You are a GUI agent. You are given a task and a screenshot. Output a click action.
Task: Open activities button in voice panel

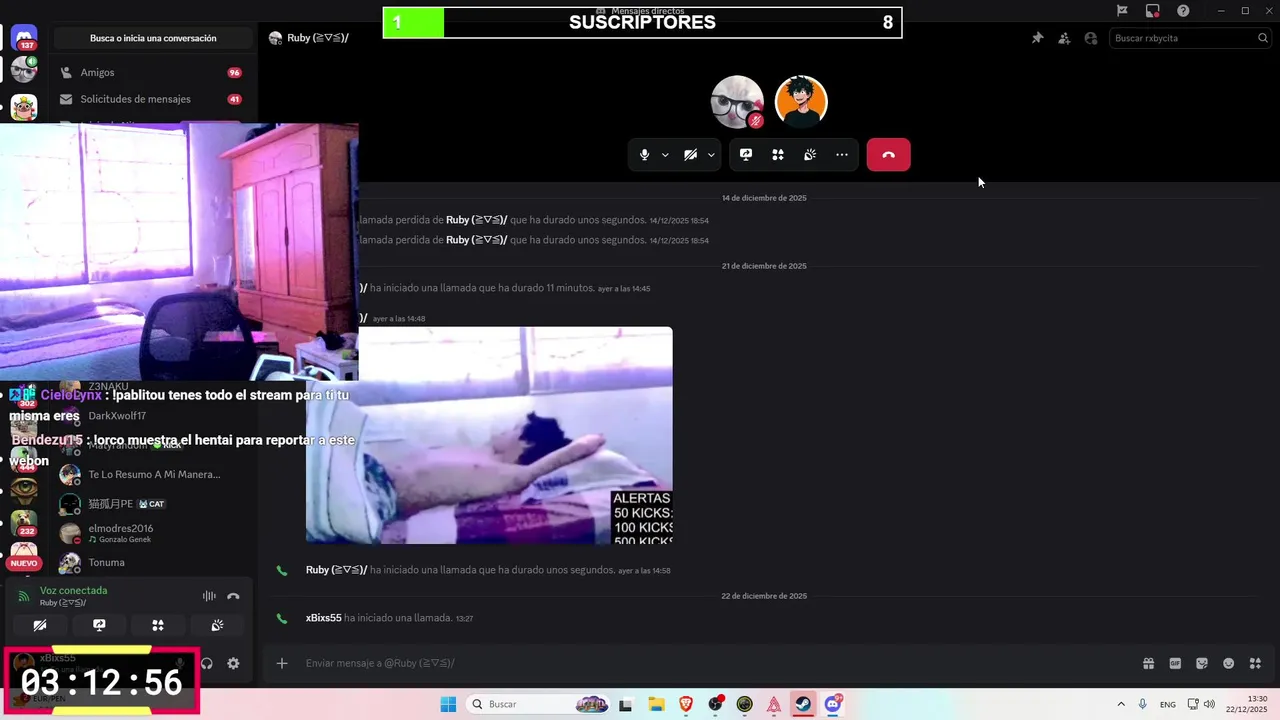(158, 625)
